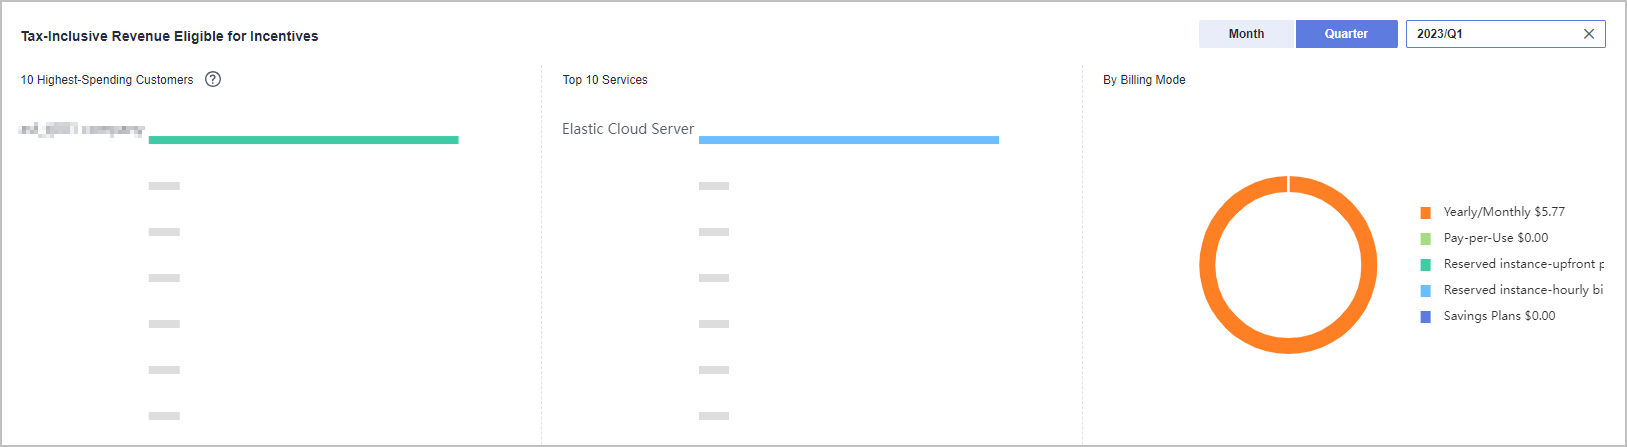The height and width of the screenshot is (447, 1627).
Task: Click help icon beside 10 Highest-Spending Customers
Action: pos(213,80)
